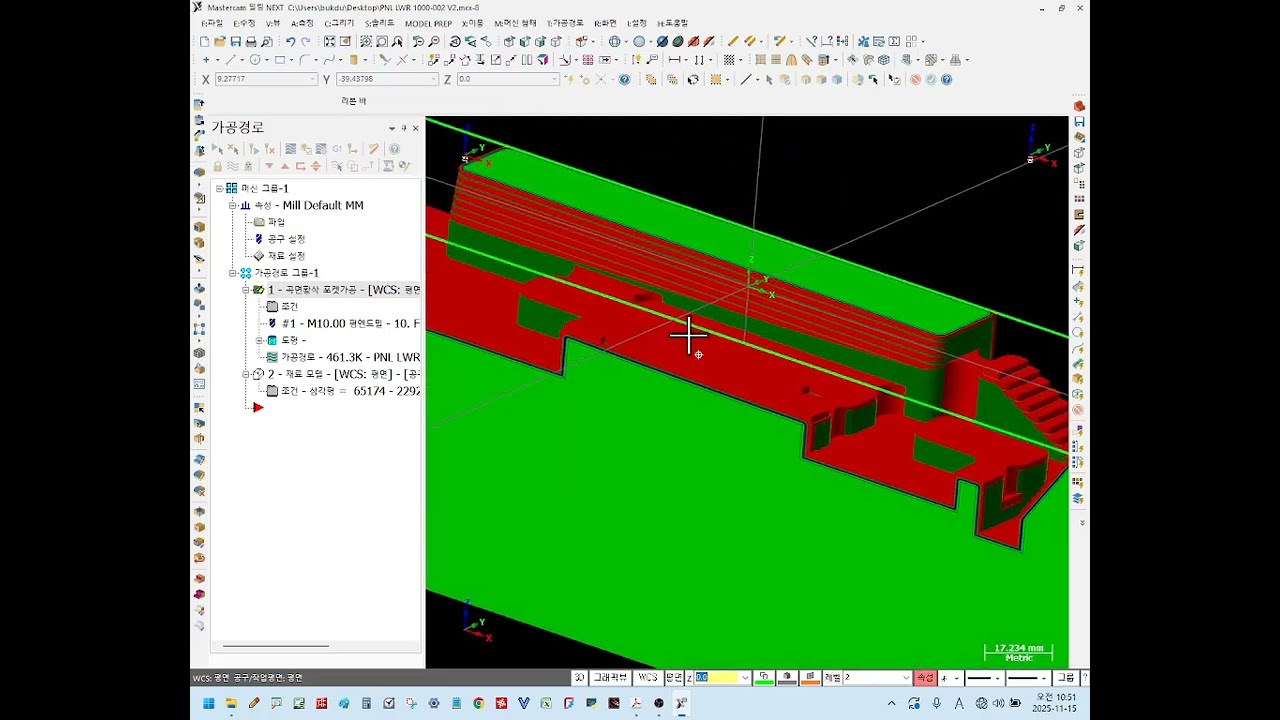Click the WCS button in status bar
Screen dimensions: 1280x720
point(648,678)
